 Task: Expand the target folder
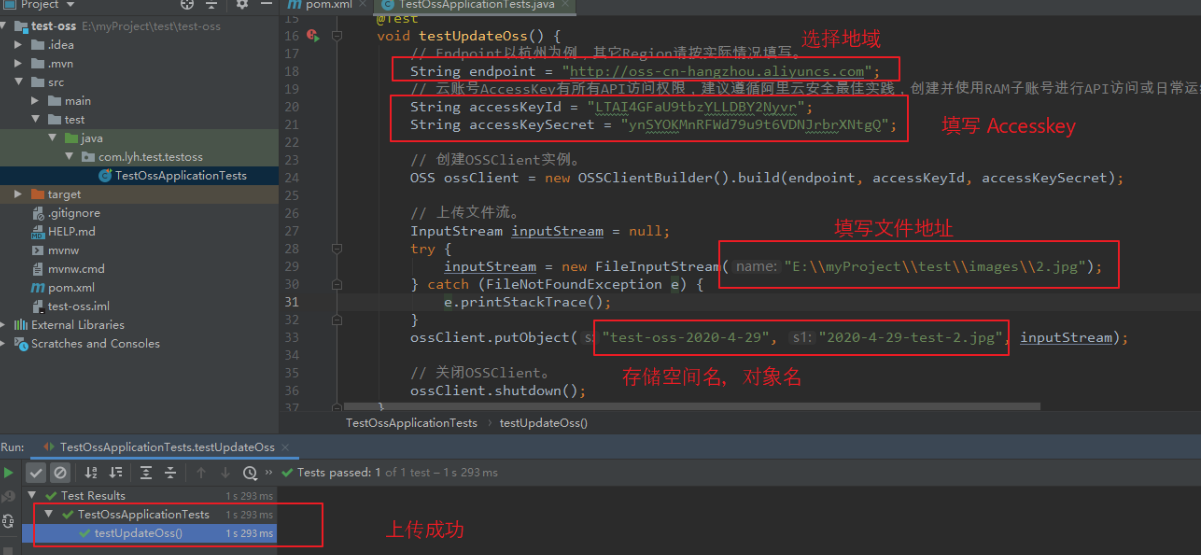(x=20, y=194)
